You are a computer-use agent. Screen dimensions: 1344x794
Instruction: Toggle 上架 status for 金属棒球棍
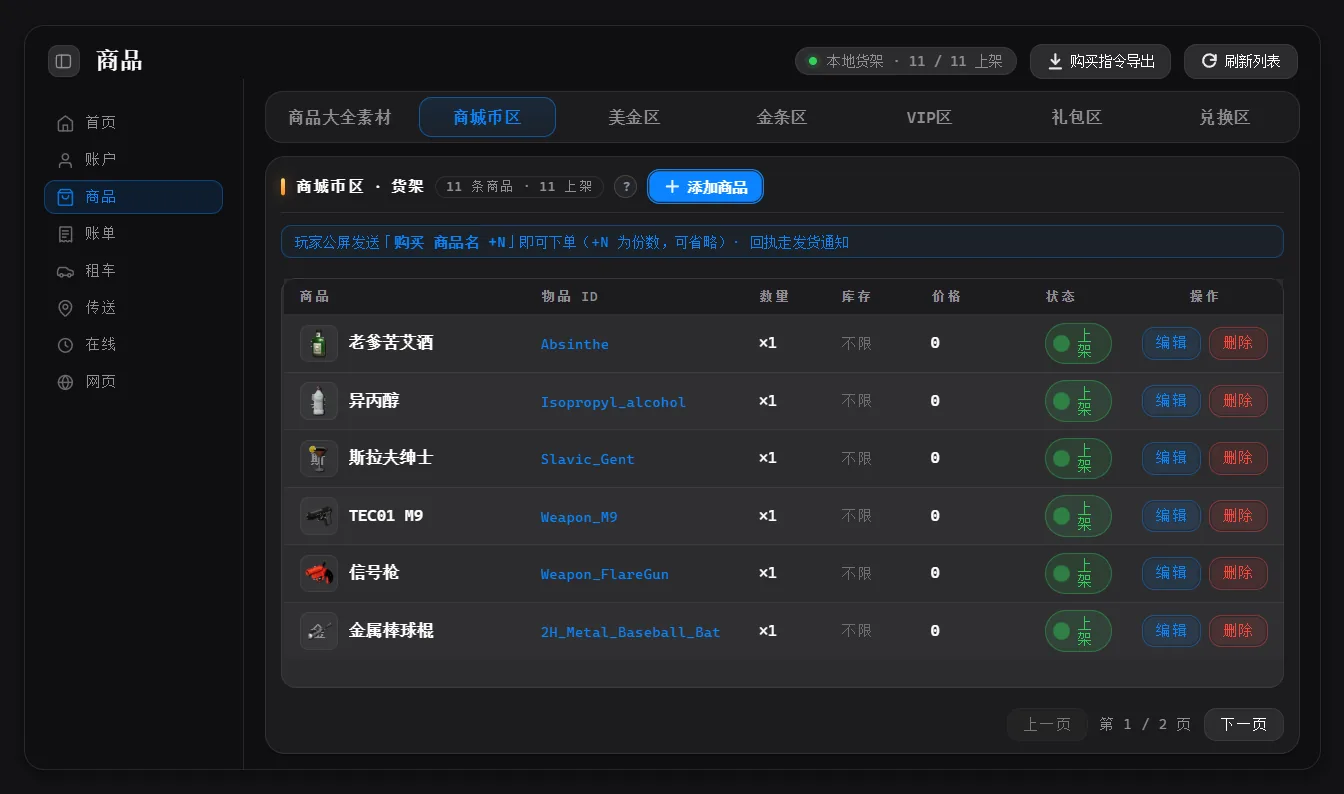tap(1078, 631)
